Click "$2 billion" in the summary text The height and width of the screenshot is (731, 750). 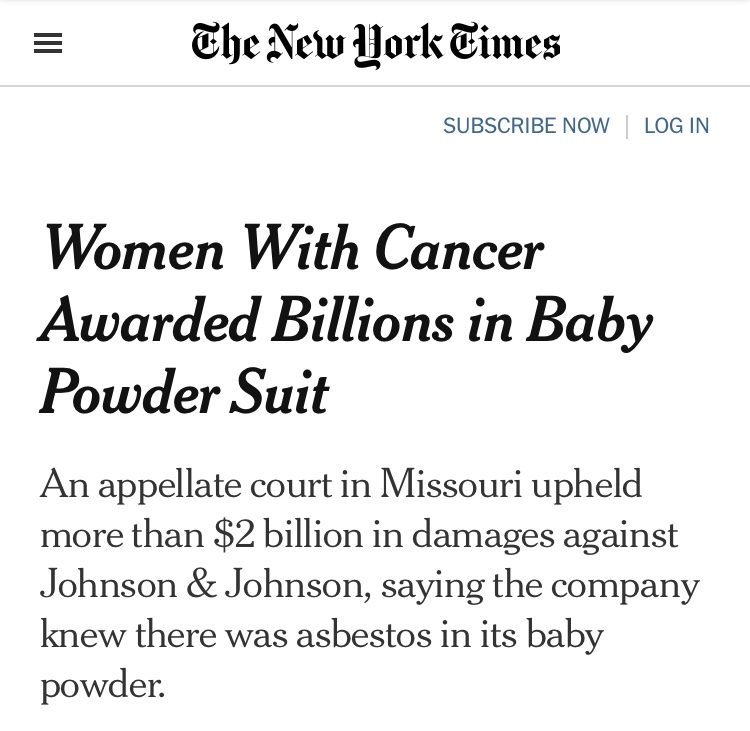pos(287,535)
